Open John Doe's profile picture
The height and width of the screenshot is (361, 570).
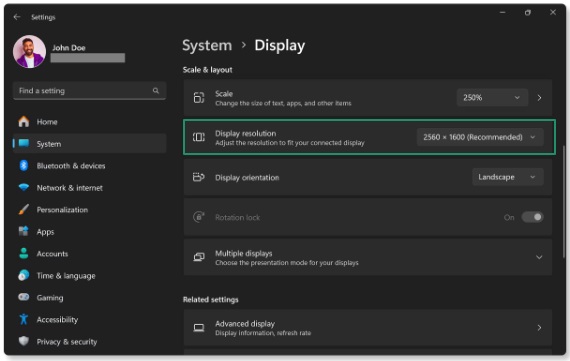tap(29, 52)
